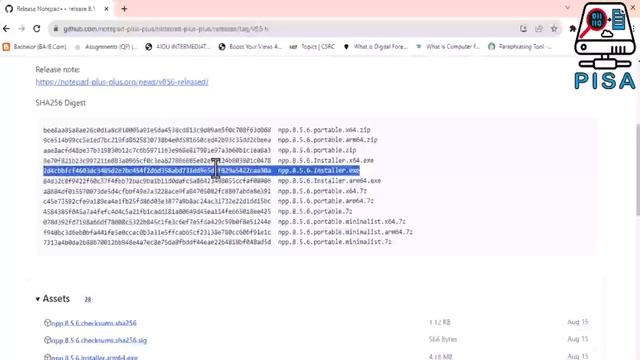The height and width of the screenshot is (360, 640).
Task: Click the install/download icon in address bar
Action: [x=524, y=29]
